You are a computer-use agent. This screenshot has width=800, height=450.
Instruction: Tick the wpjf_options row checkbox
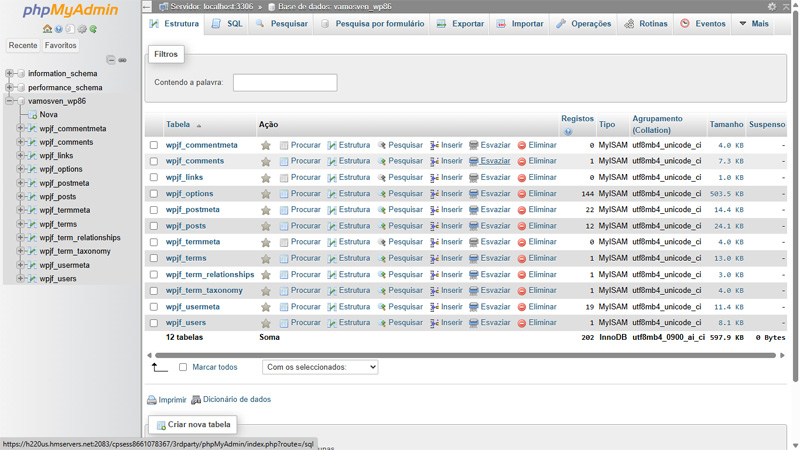coord(154,194)
